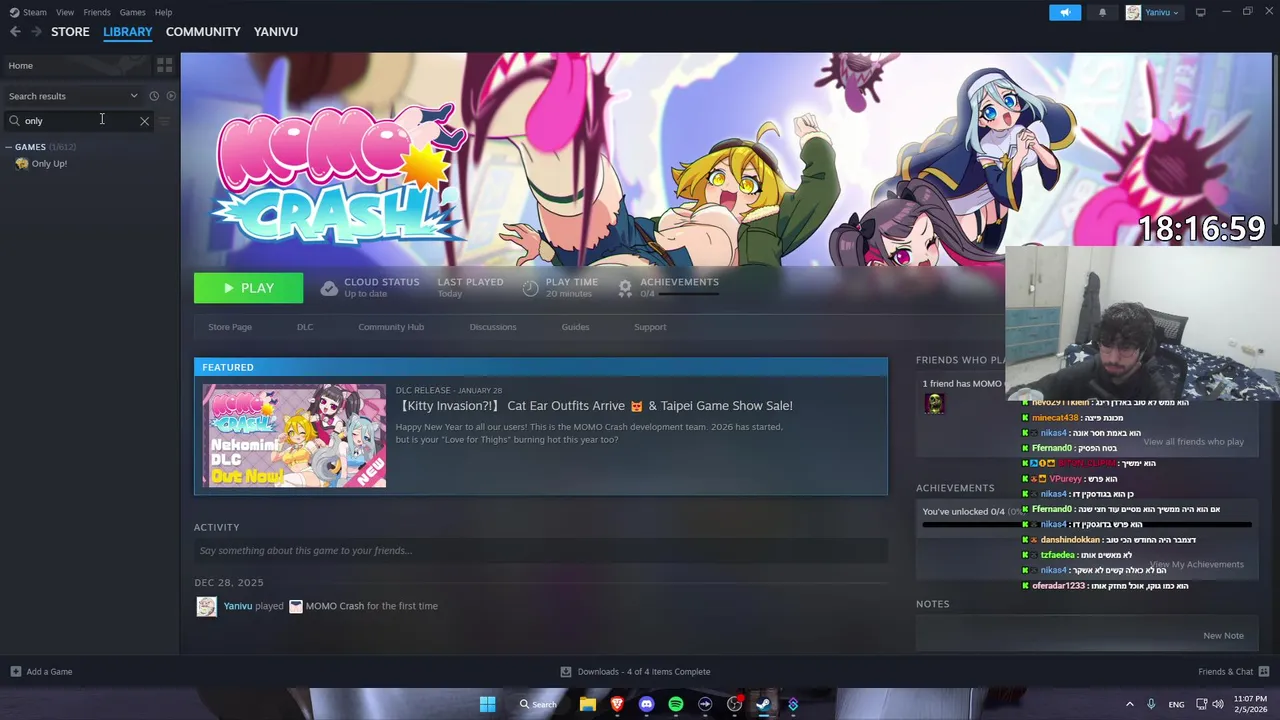Open the View menu

[x=65, y=12]
